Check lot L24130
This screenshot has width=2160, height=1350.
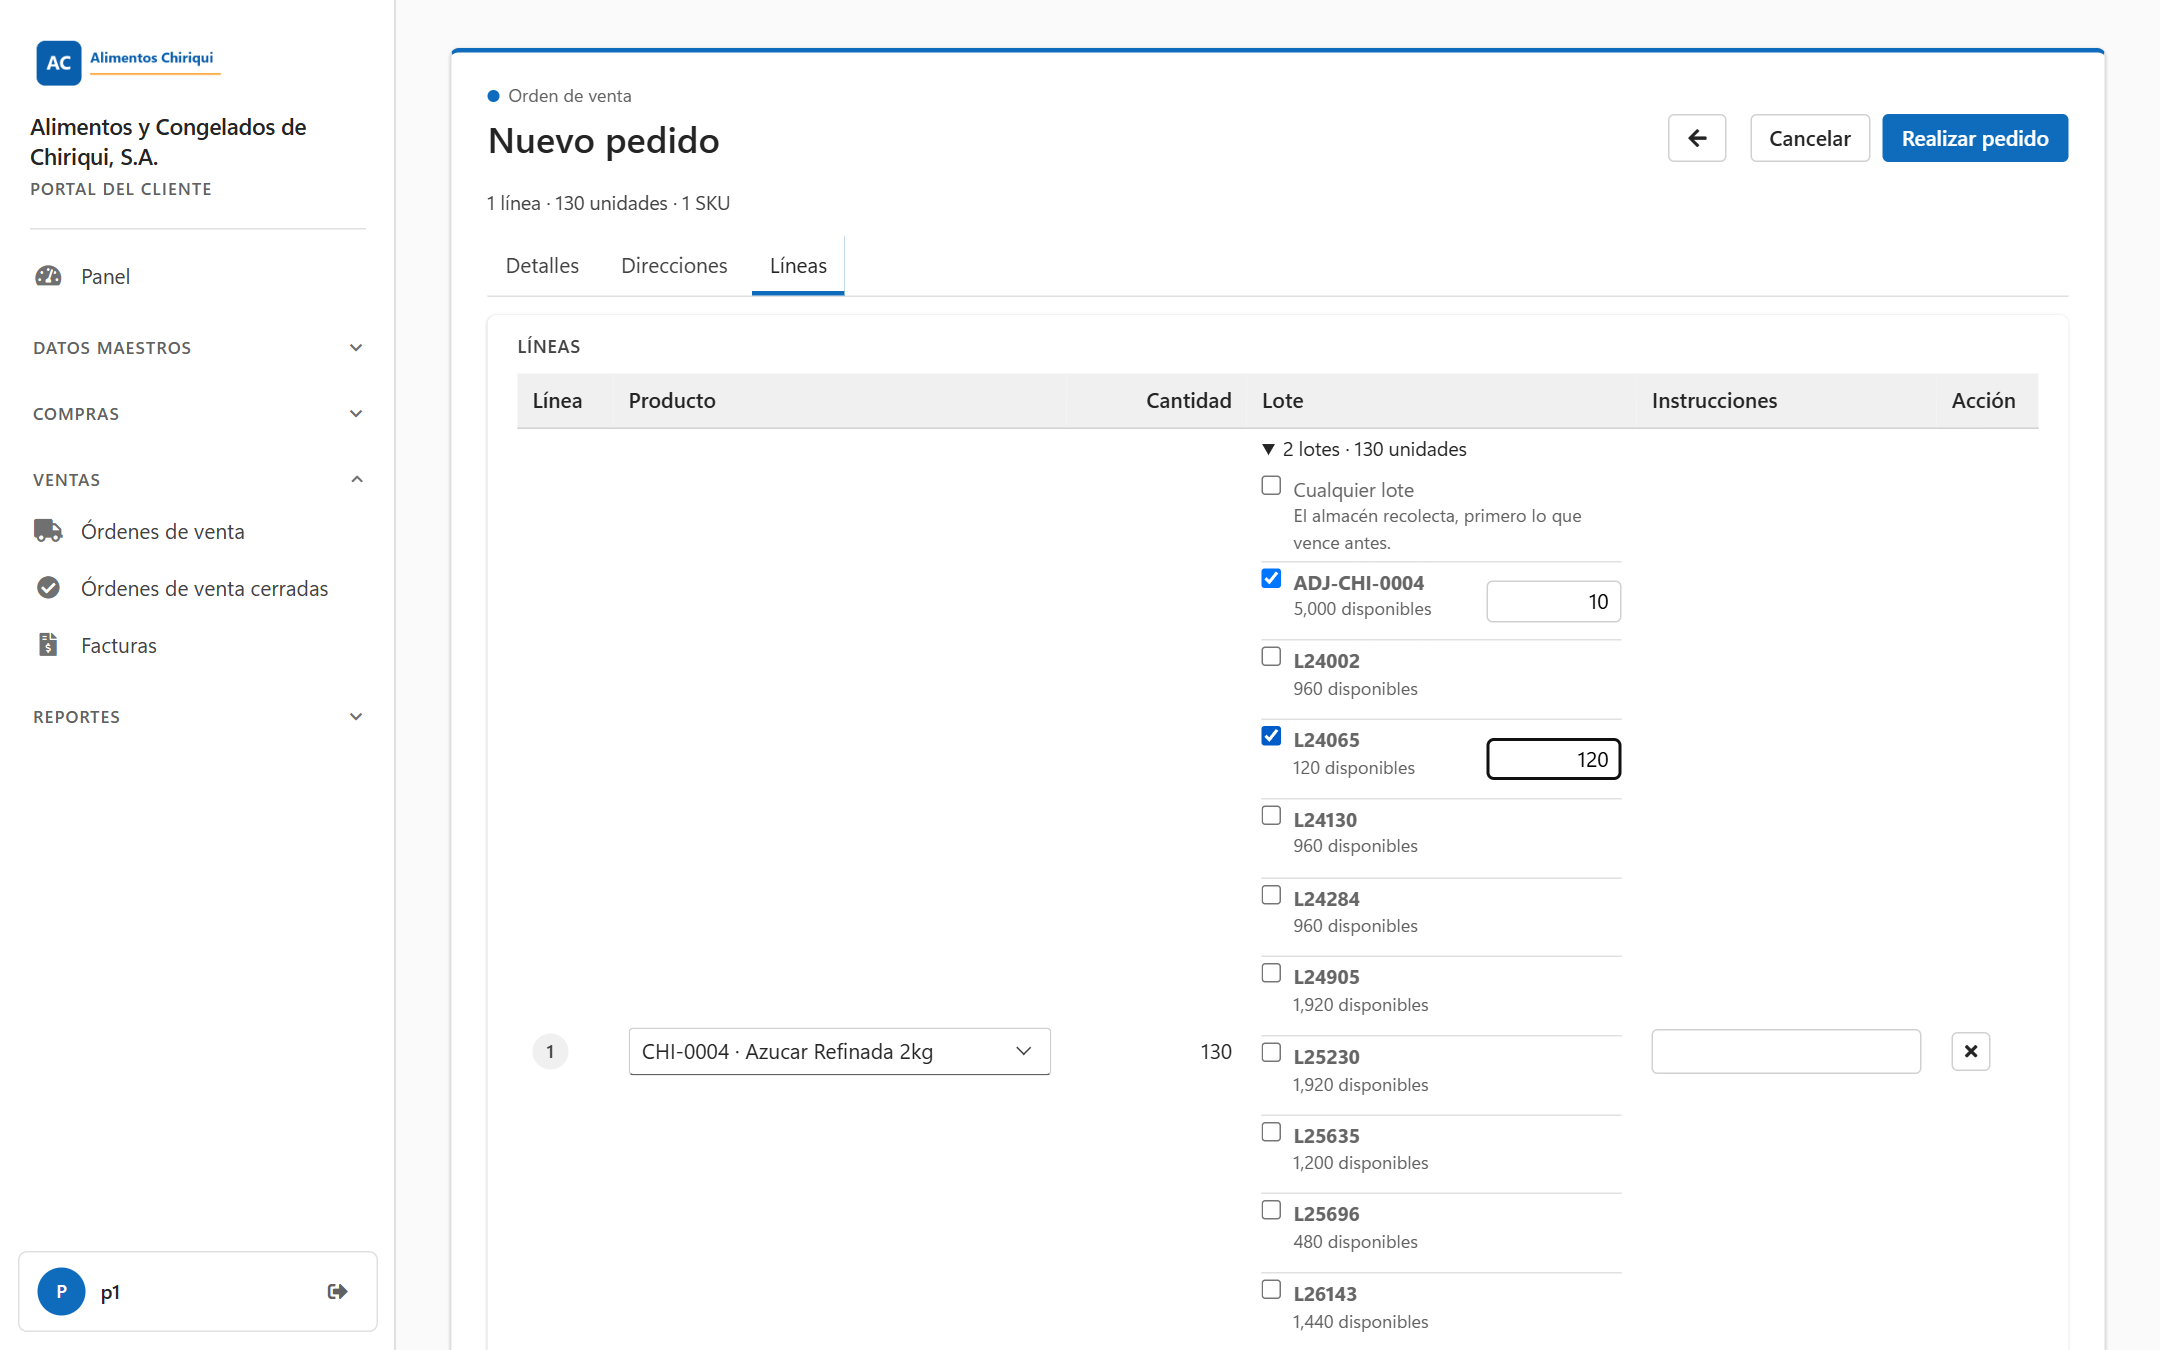pos(1271,816)
